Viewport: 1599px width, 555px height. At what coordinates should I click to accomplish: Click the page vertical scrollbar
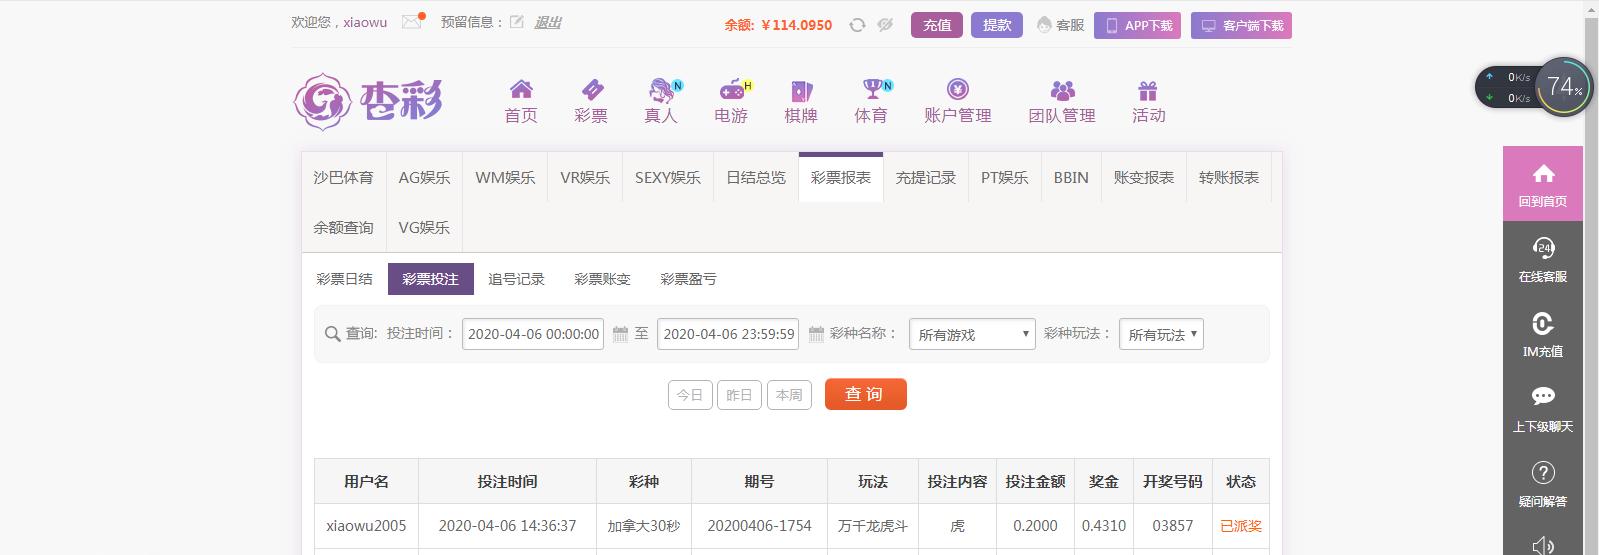pyautogui.click(x=1591, y=278)
